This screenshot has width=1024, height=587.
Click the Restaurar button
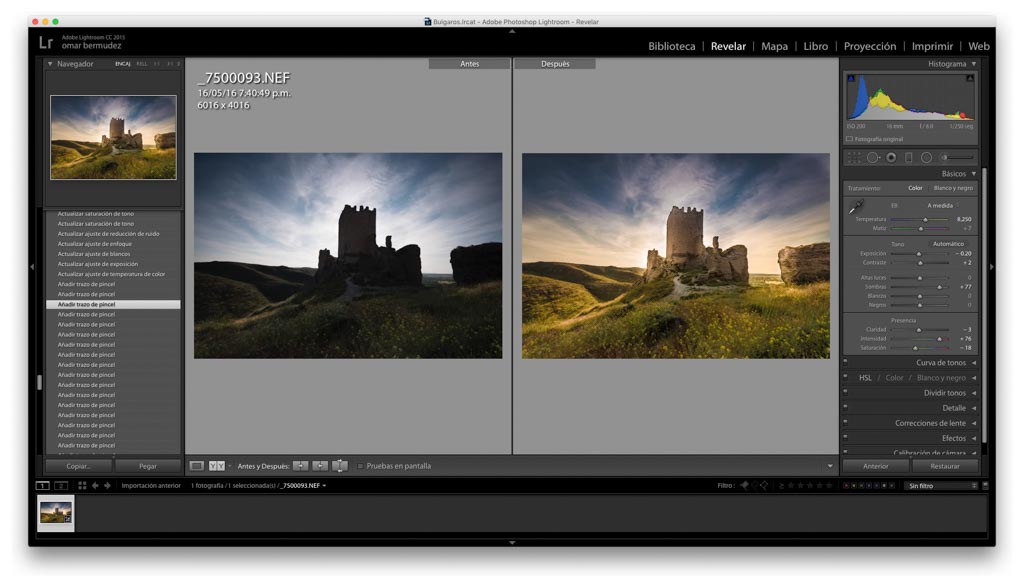pyautogui.click(x=944, y=466)
